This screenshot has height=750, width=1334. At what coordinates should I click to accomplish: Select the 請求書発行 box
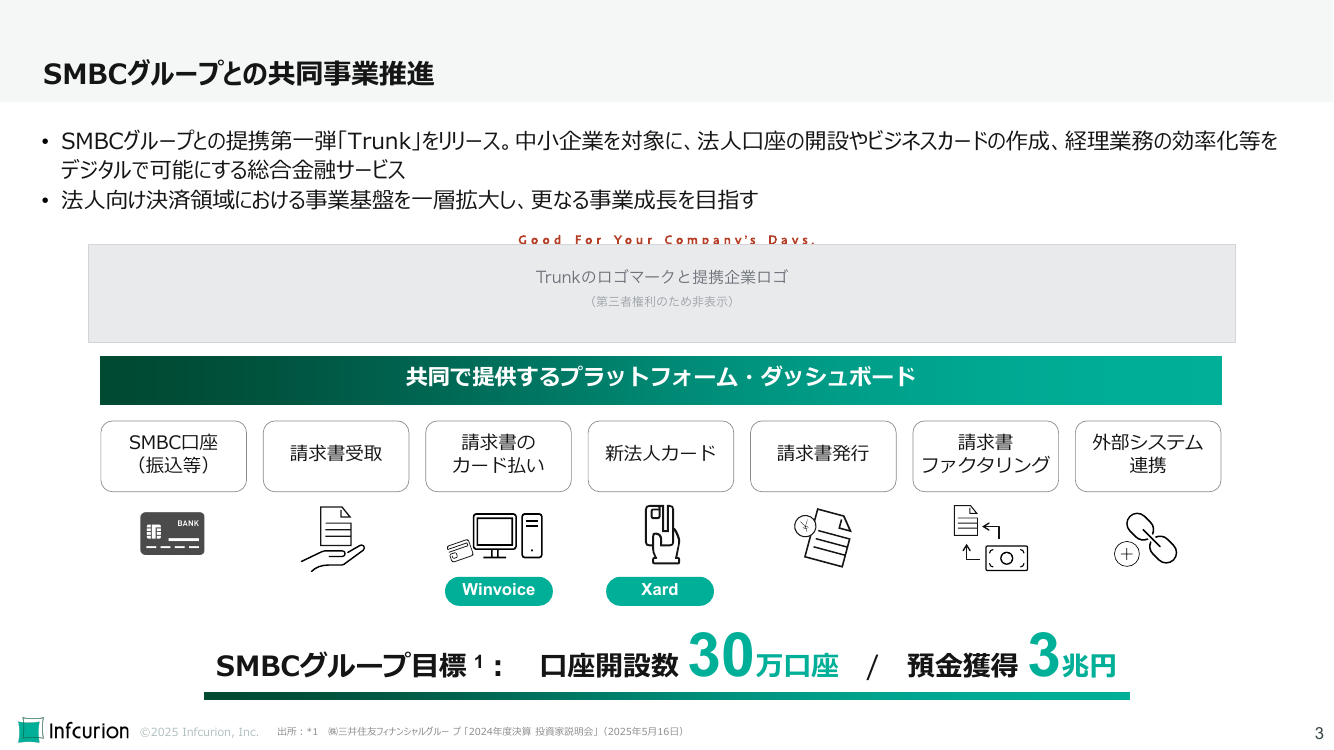pyautogui.click(x=823, y=456)
